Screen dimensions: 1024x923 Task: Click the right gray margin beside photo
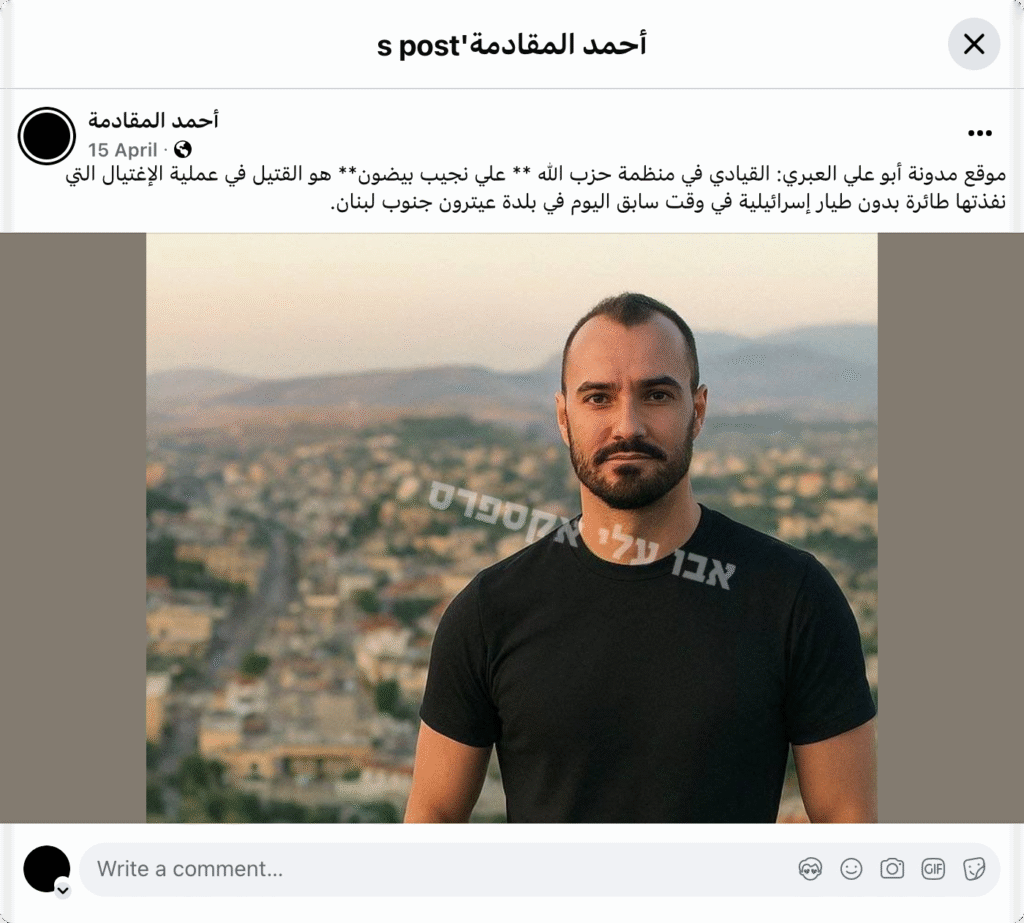point(950,528)
